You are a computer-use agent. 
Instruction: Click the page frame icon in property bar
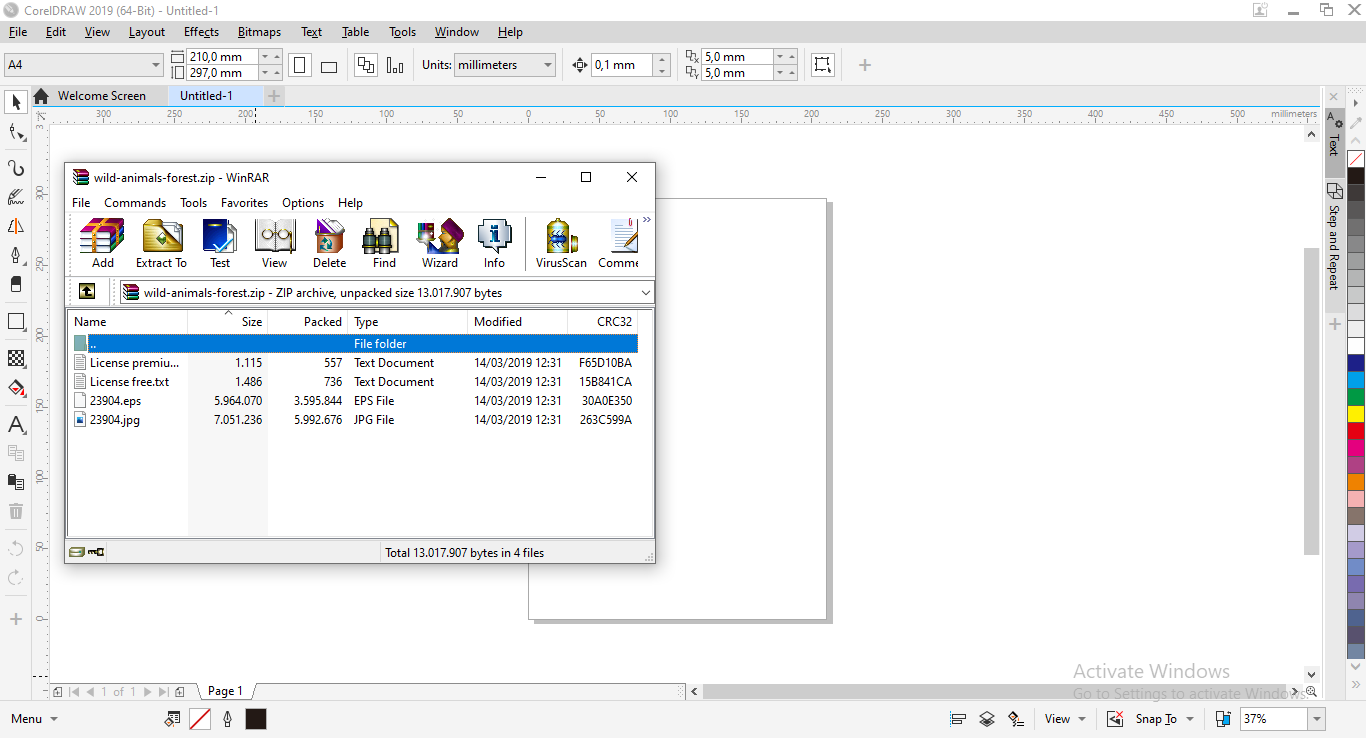pos(822,65)
